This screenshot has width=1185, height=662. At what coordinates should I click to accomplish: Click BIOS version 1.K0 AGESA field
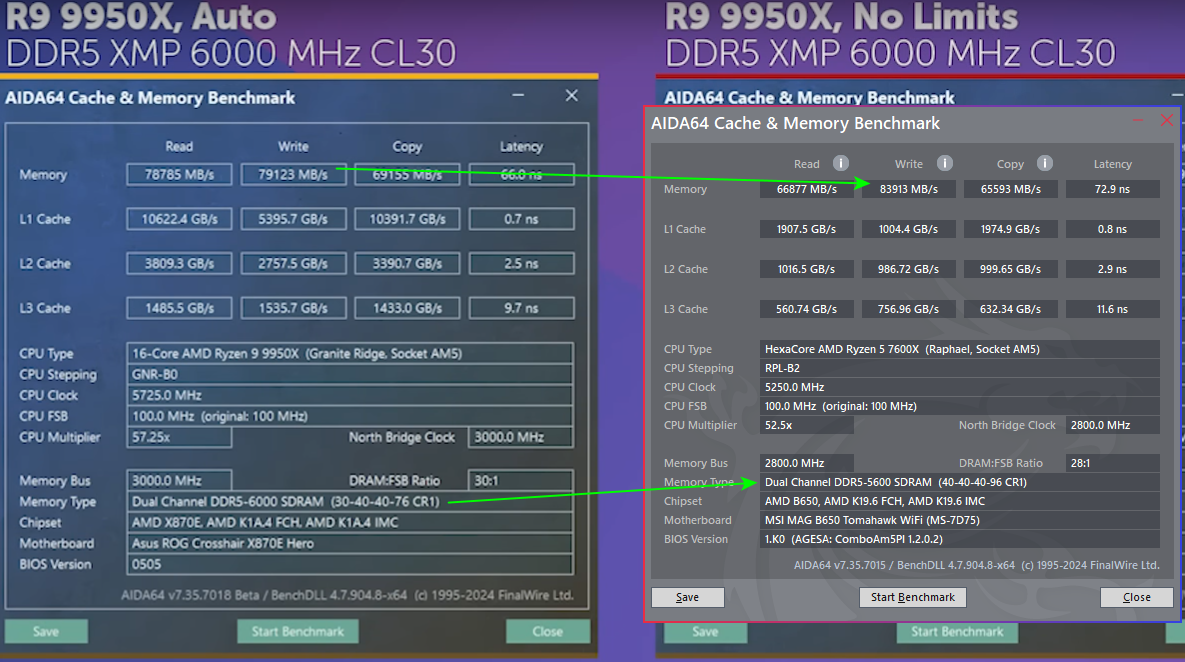click(960, 539)
